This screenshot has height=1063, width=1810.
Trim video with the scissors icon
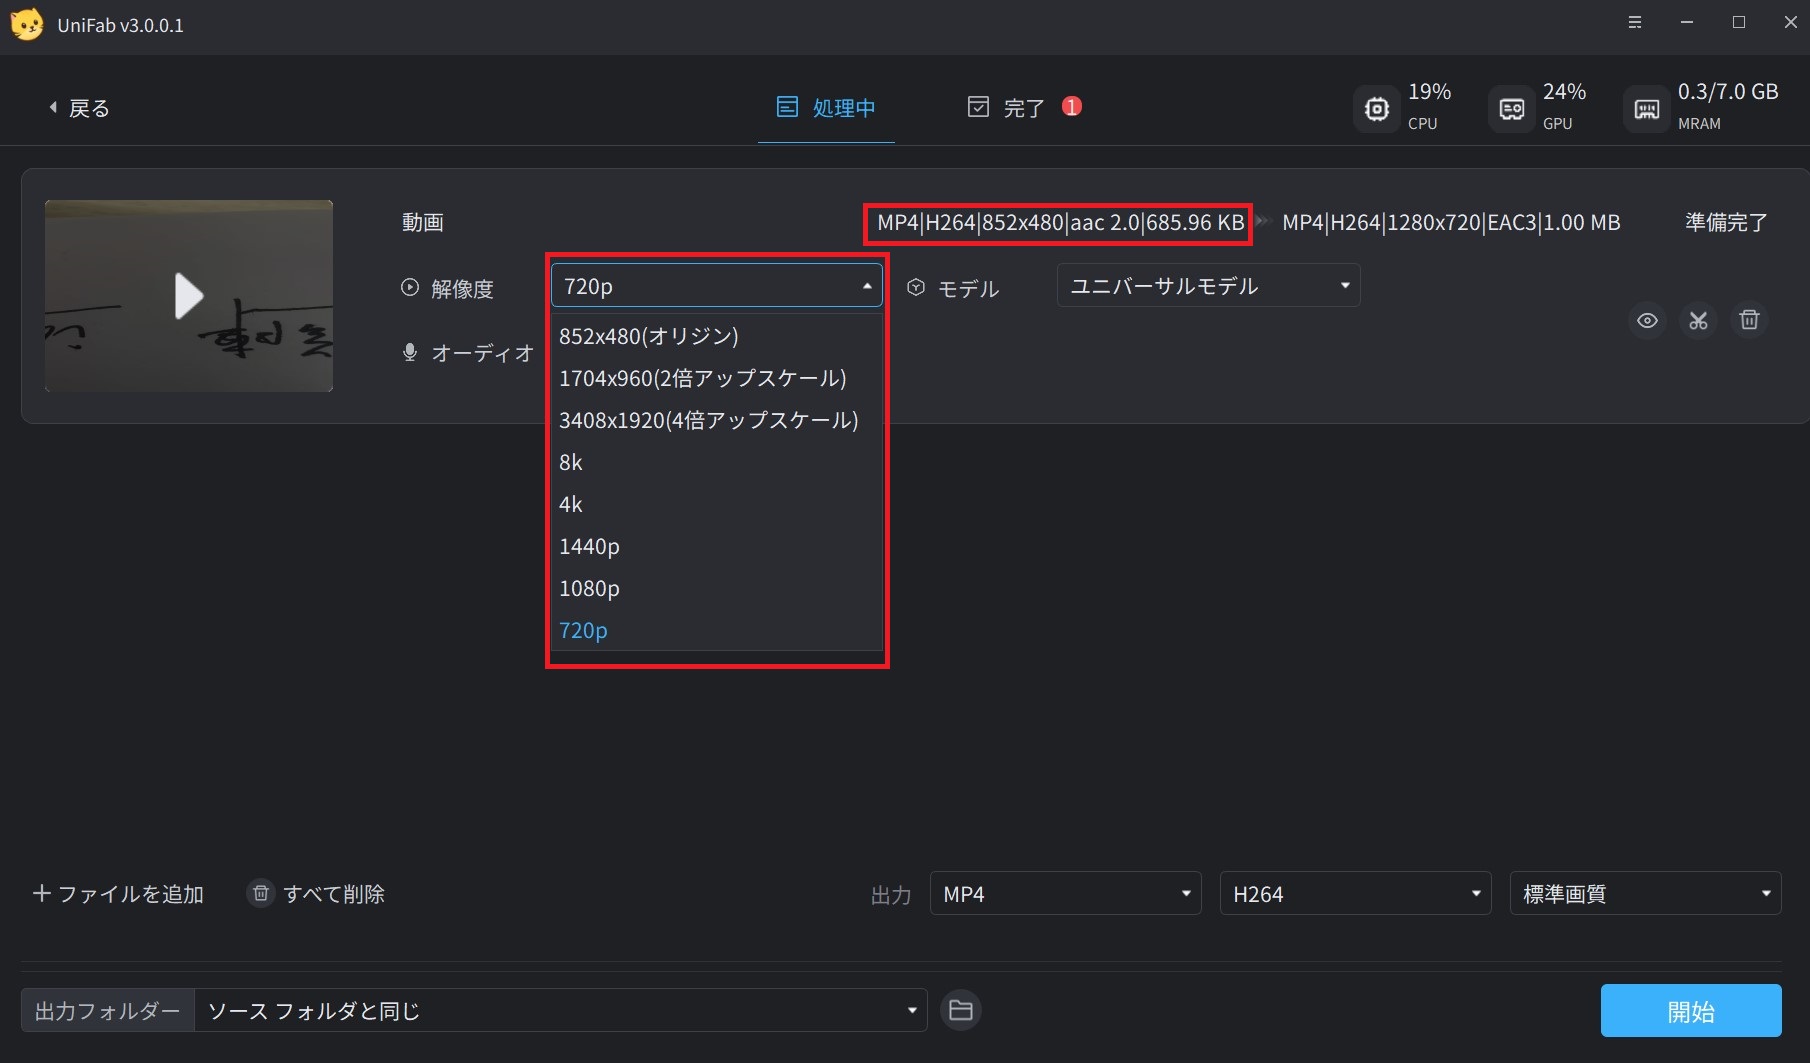[1698, 320]
